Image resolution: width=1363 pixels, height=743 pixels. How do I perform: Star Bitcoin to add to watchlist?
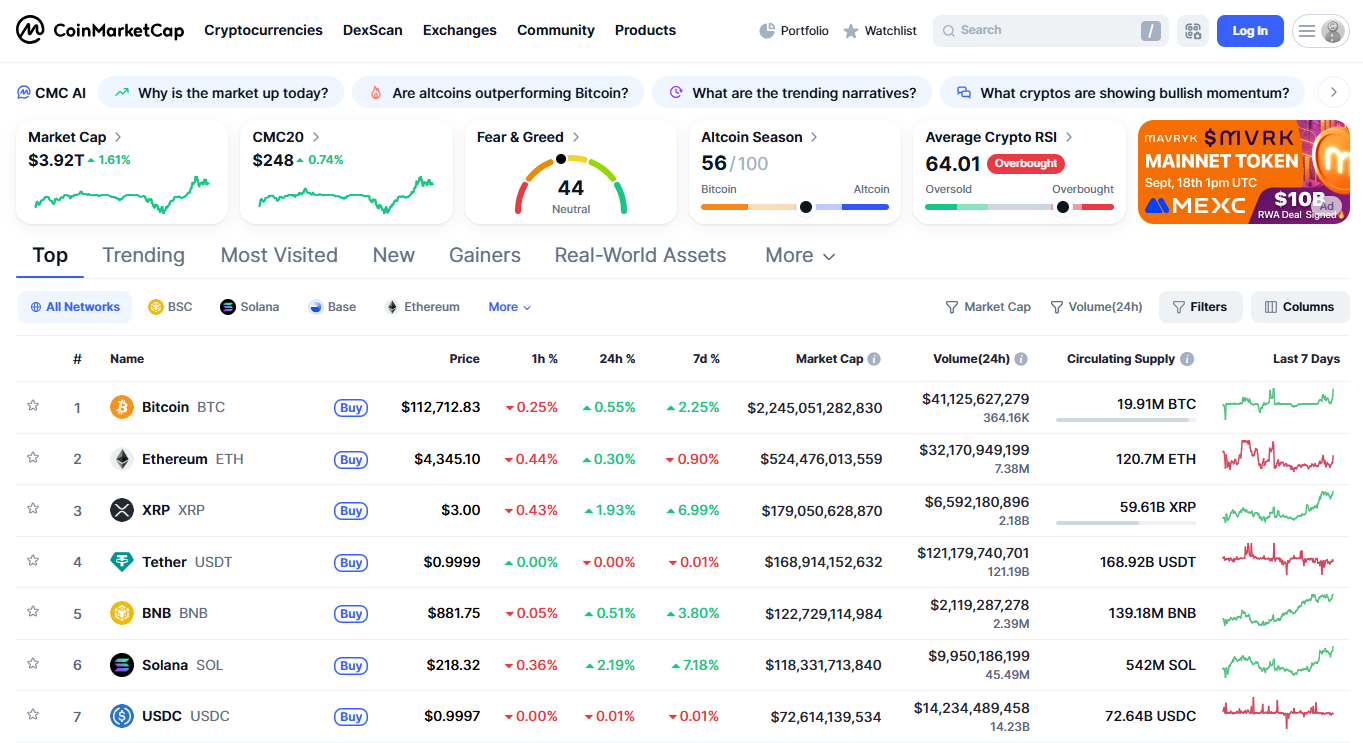pyautogui.click(x=33, y=405)
